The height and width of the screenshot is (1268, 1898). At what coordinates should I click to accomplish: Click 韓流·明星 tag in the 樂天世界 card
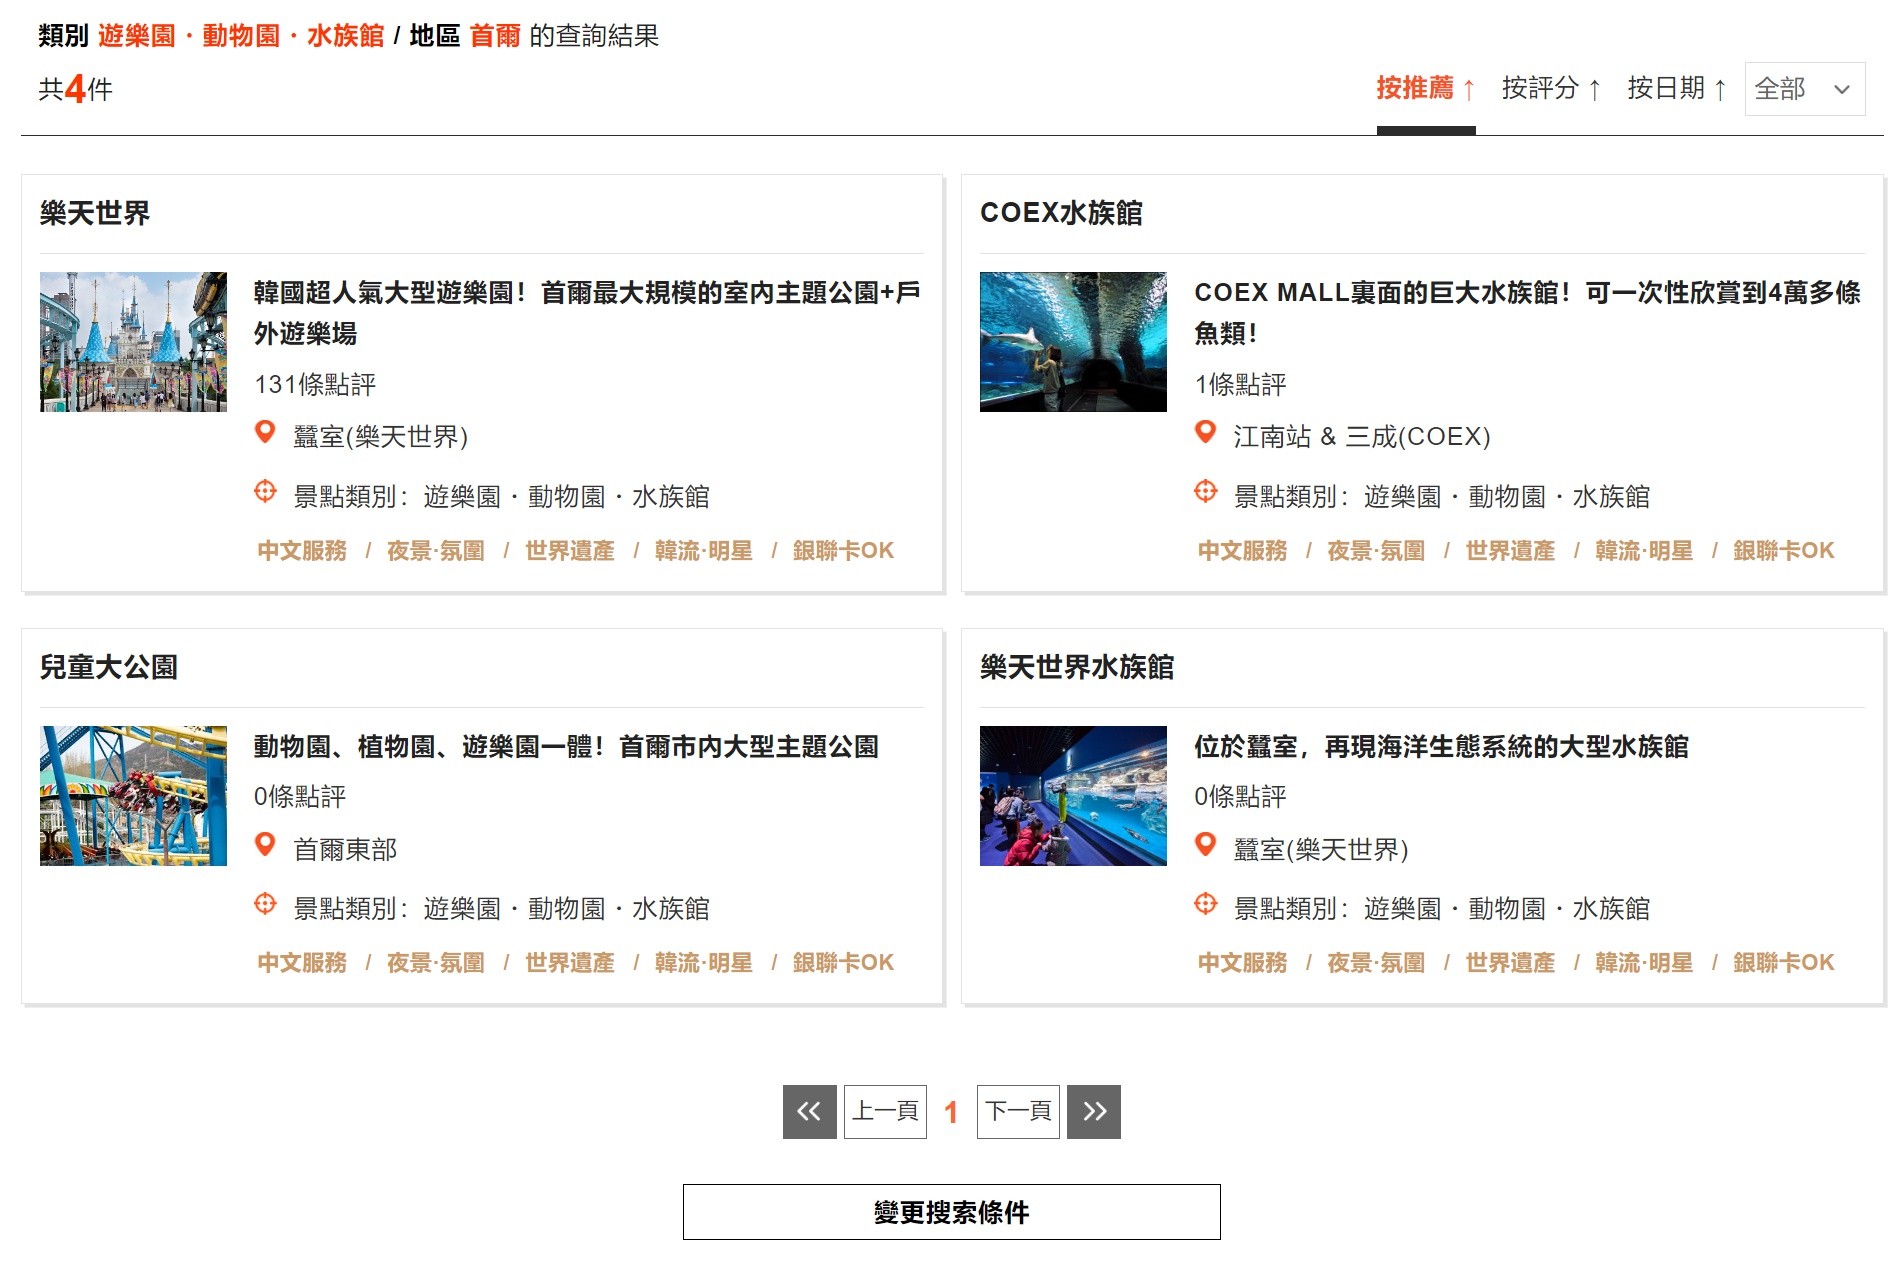point(704,551)
